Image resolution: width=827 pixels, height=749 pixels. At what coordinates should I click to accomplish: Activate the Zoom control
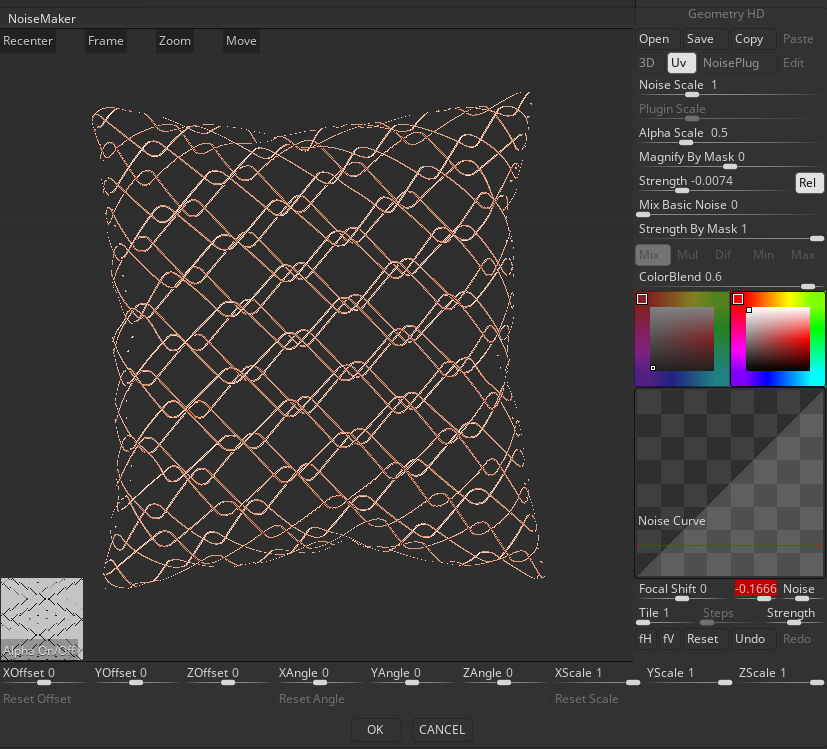[175, 41]
